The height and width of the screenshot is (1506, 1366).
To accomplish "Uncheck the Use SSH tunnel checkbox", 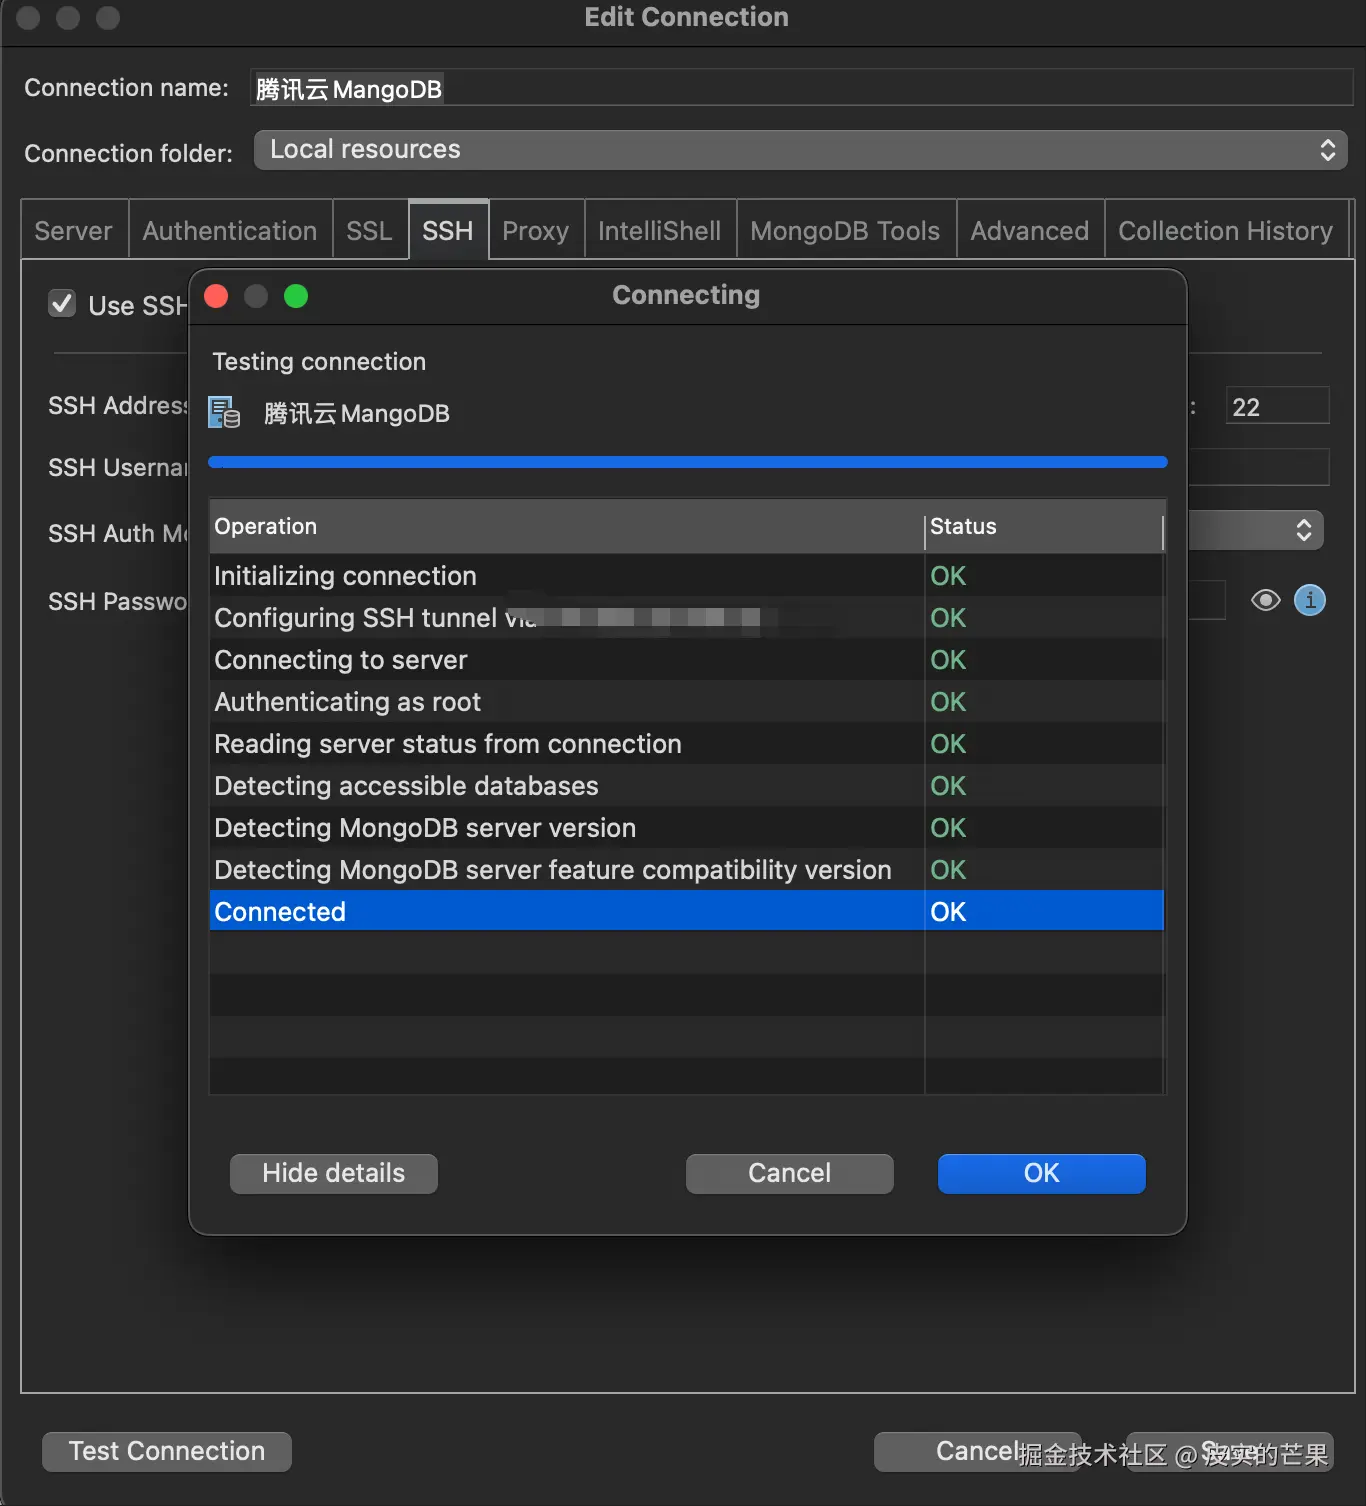I will point(62,303).
